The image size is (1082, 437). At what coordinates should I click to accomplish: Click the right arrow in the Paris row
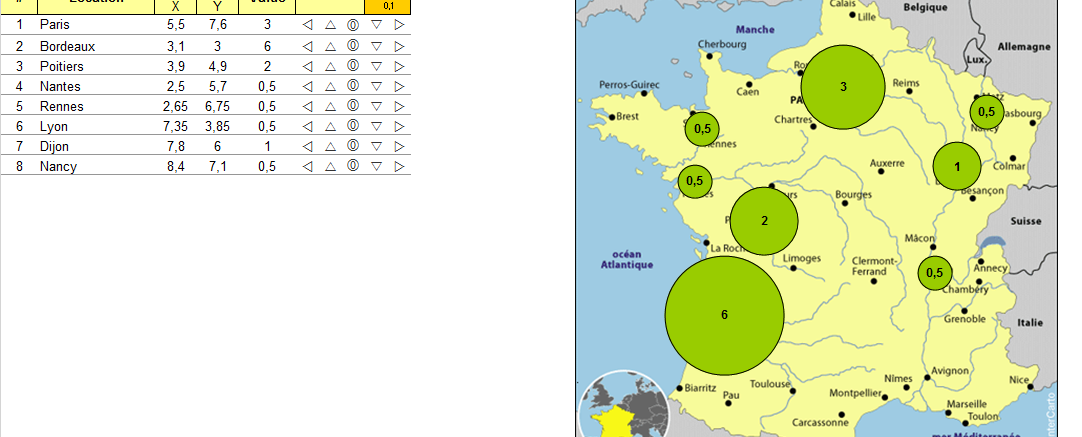pos(399,24)
